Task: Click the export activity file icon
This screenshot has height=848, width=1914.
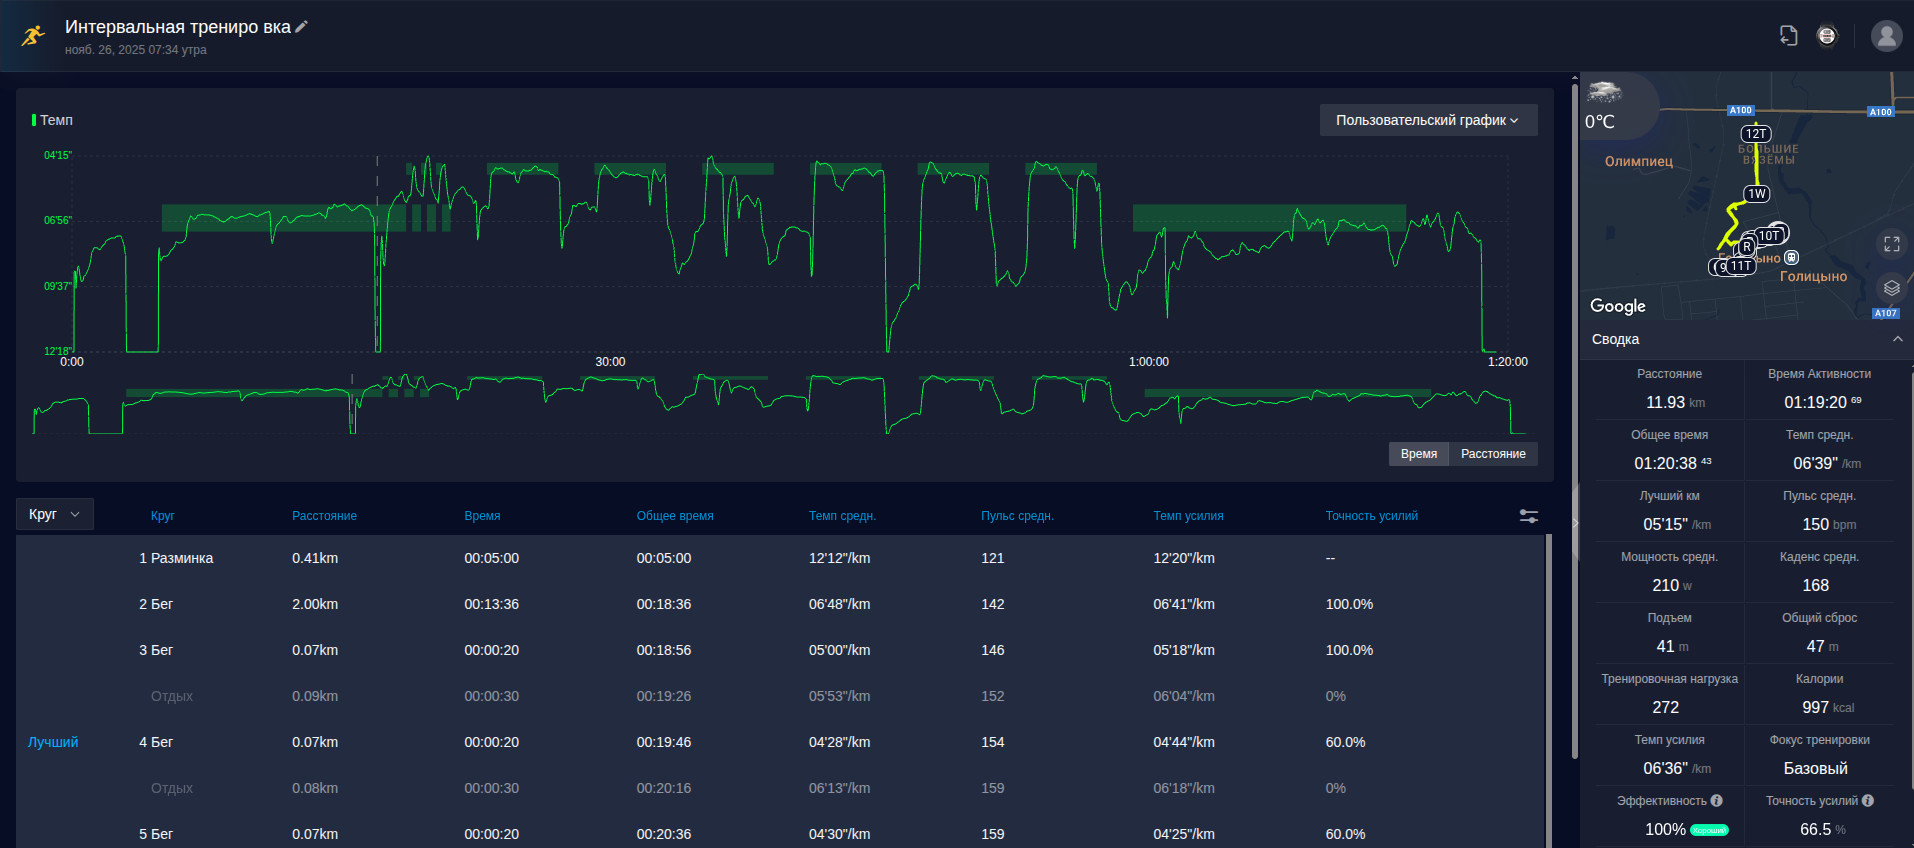Action: point(1789,36)
